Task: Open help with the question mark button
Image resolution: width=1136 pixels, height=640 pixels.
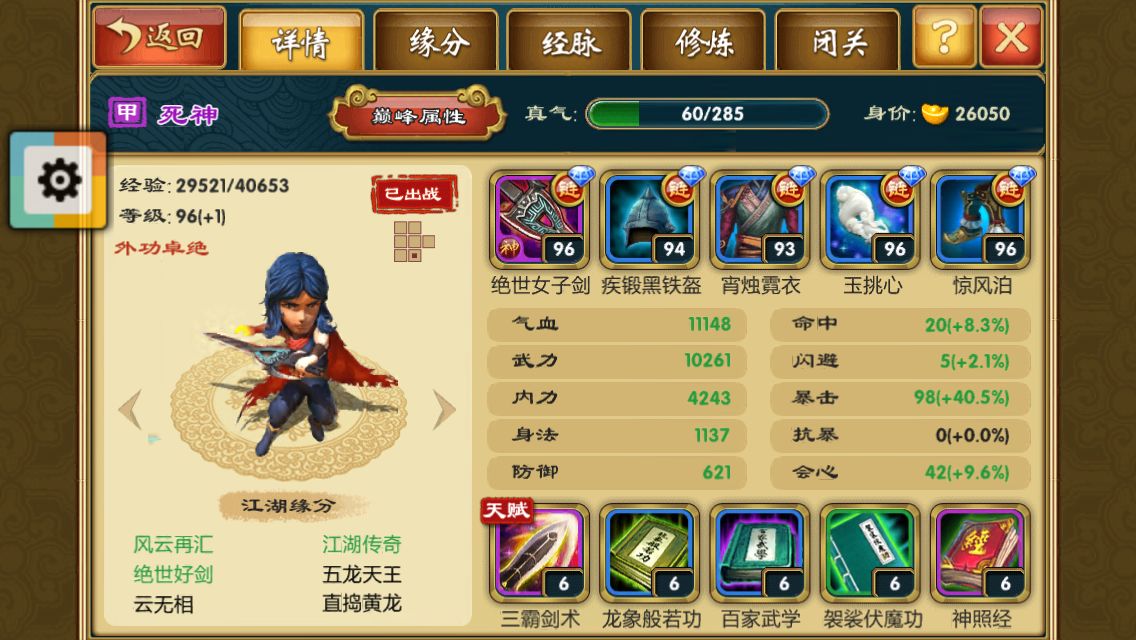Action: point(944,36)
